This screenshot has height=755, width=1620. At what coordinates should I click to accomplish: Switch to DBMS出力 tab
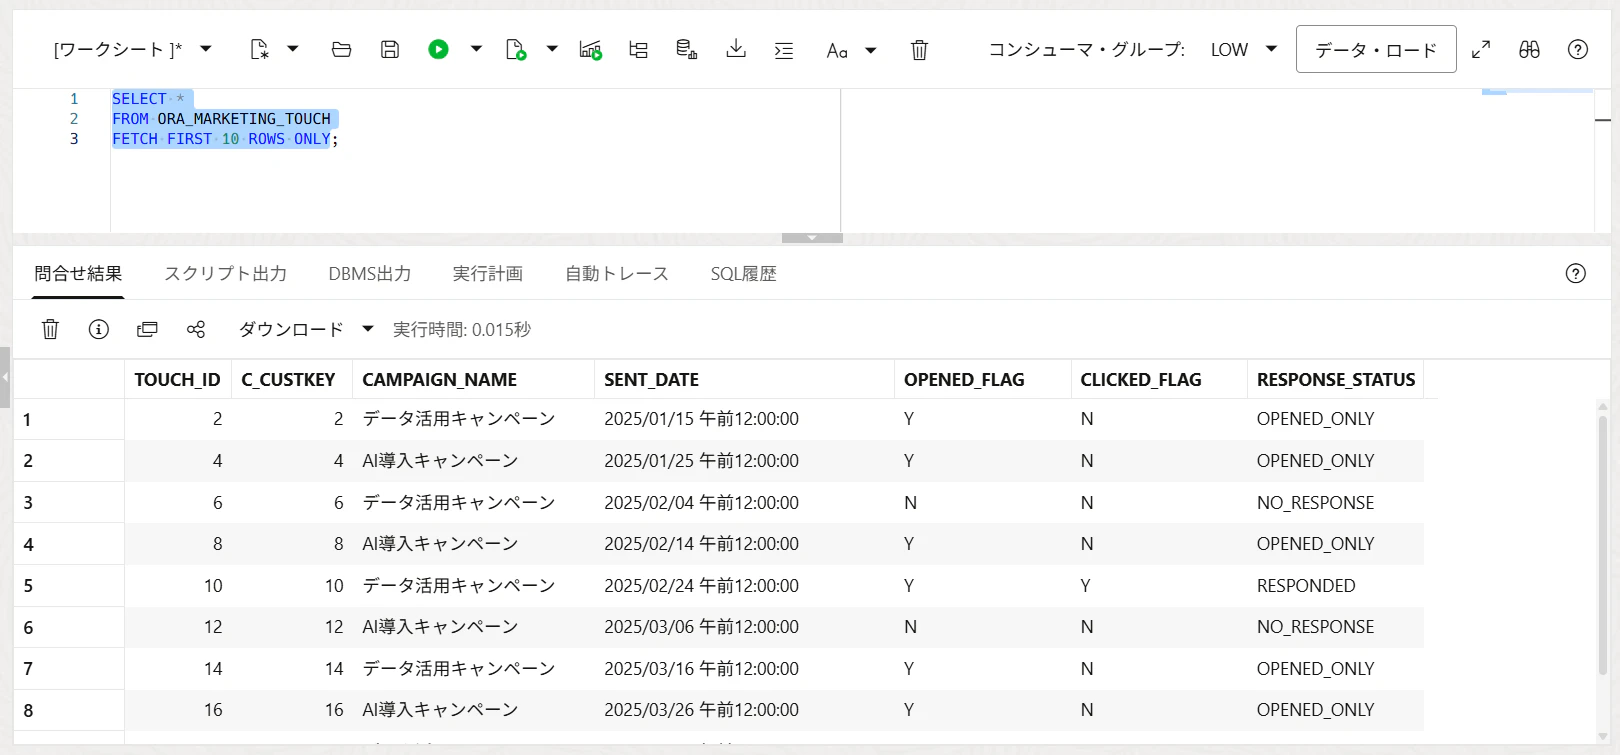click(369, 273)
